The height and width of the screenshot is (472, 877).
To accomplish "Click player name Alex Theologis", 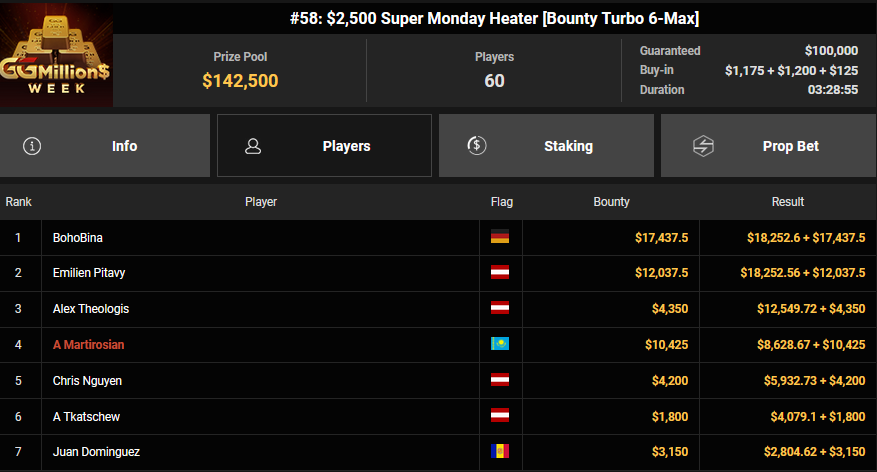I will pyautogui.click(x=91, y=309).
